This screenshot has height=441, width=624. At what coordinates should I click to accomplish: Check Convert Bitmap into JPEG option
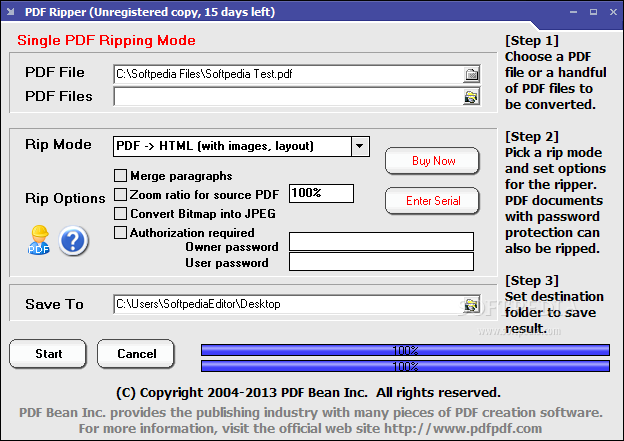(x=120, y=213)
